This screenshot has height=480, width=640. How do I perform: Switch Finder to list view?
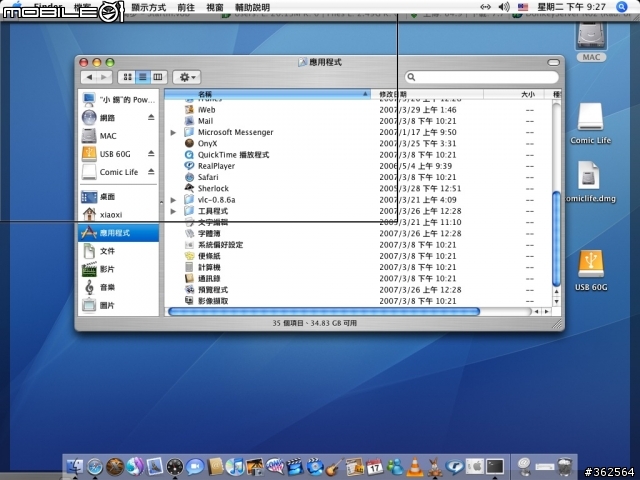[142, 77]
